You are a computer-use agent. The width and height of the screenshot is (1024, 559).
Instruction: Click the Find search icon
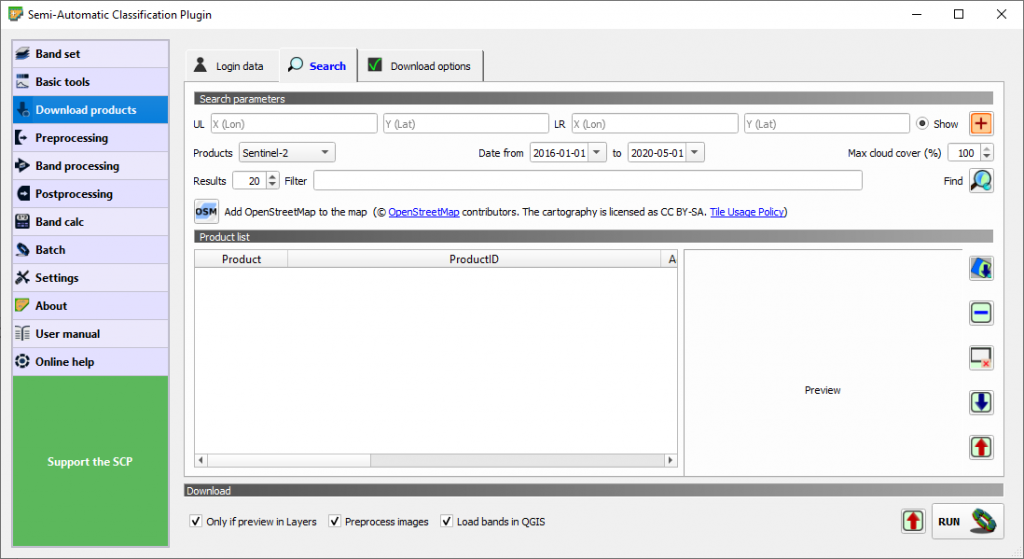click(981, 180)
